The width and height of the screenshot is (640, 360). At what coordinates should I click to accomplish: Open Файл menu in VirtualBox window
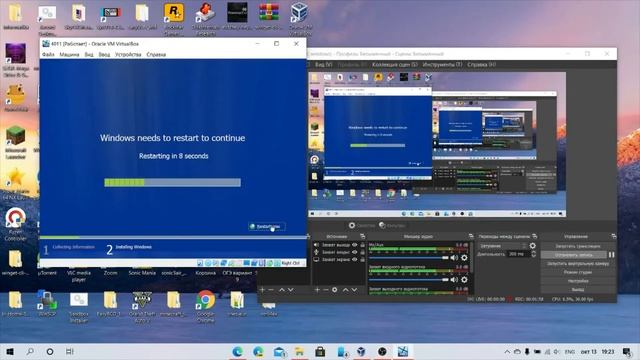(x=48, y=54)
